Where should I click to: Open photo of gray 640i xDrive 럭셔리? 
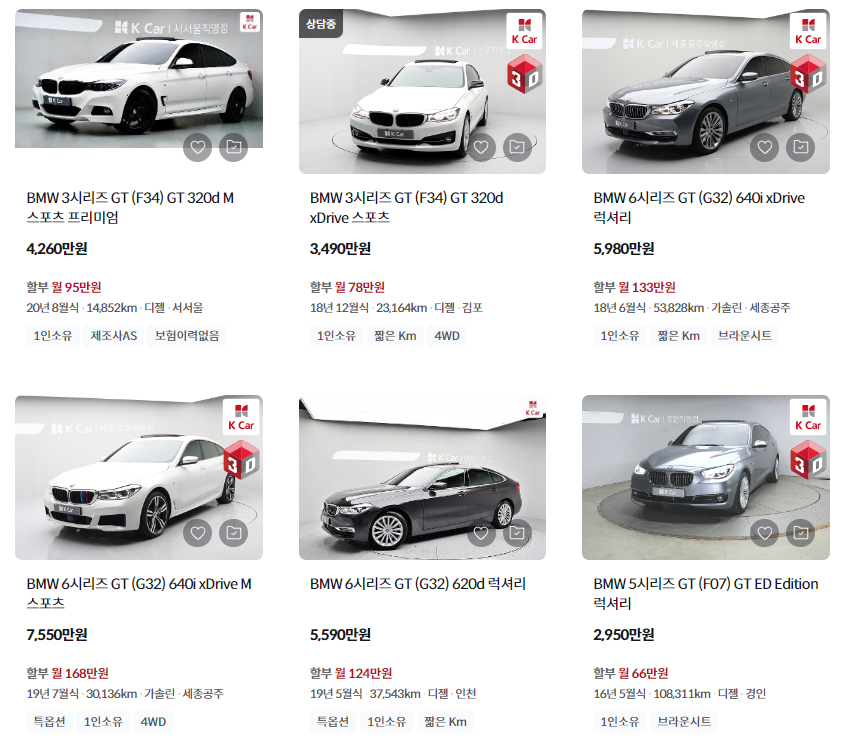(x=705, y=91)
